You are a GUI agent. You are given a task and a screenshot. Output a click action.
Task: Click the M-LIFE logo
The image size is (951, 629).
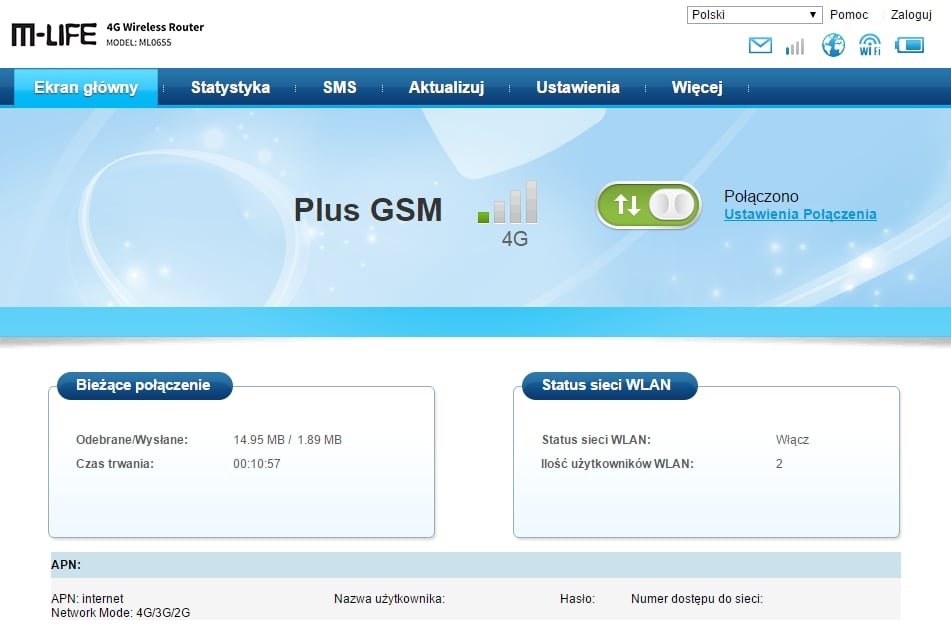coord(54,35)
